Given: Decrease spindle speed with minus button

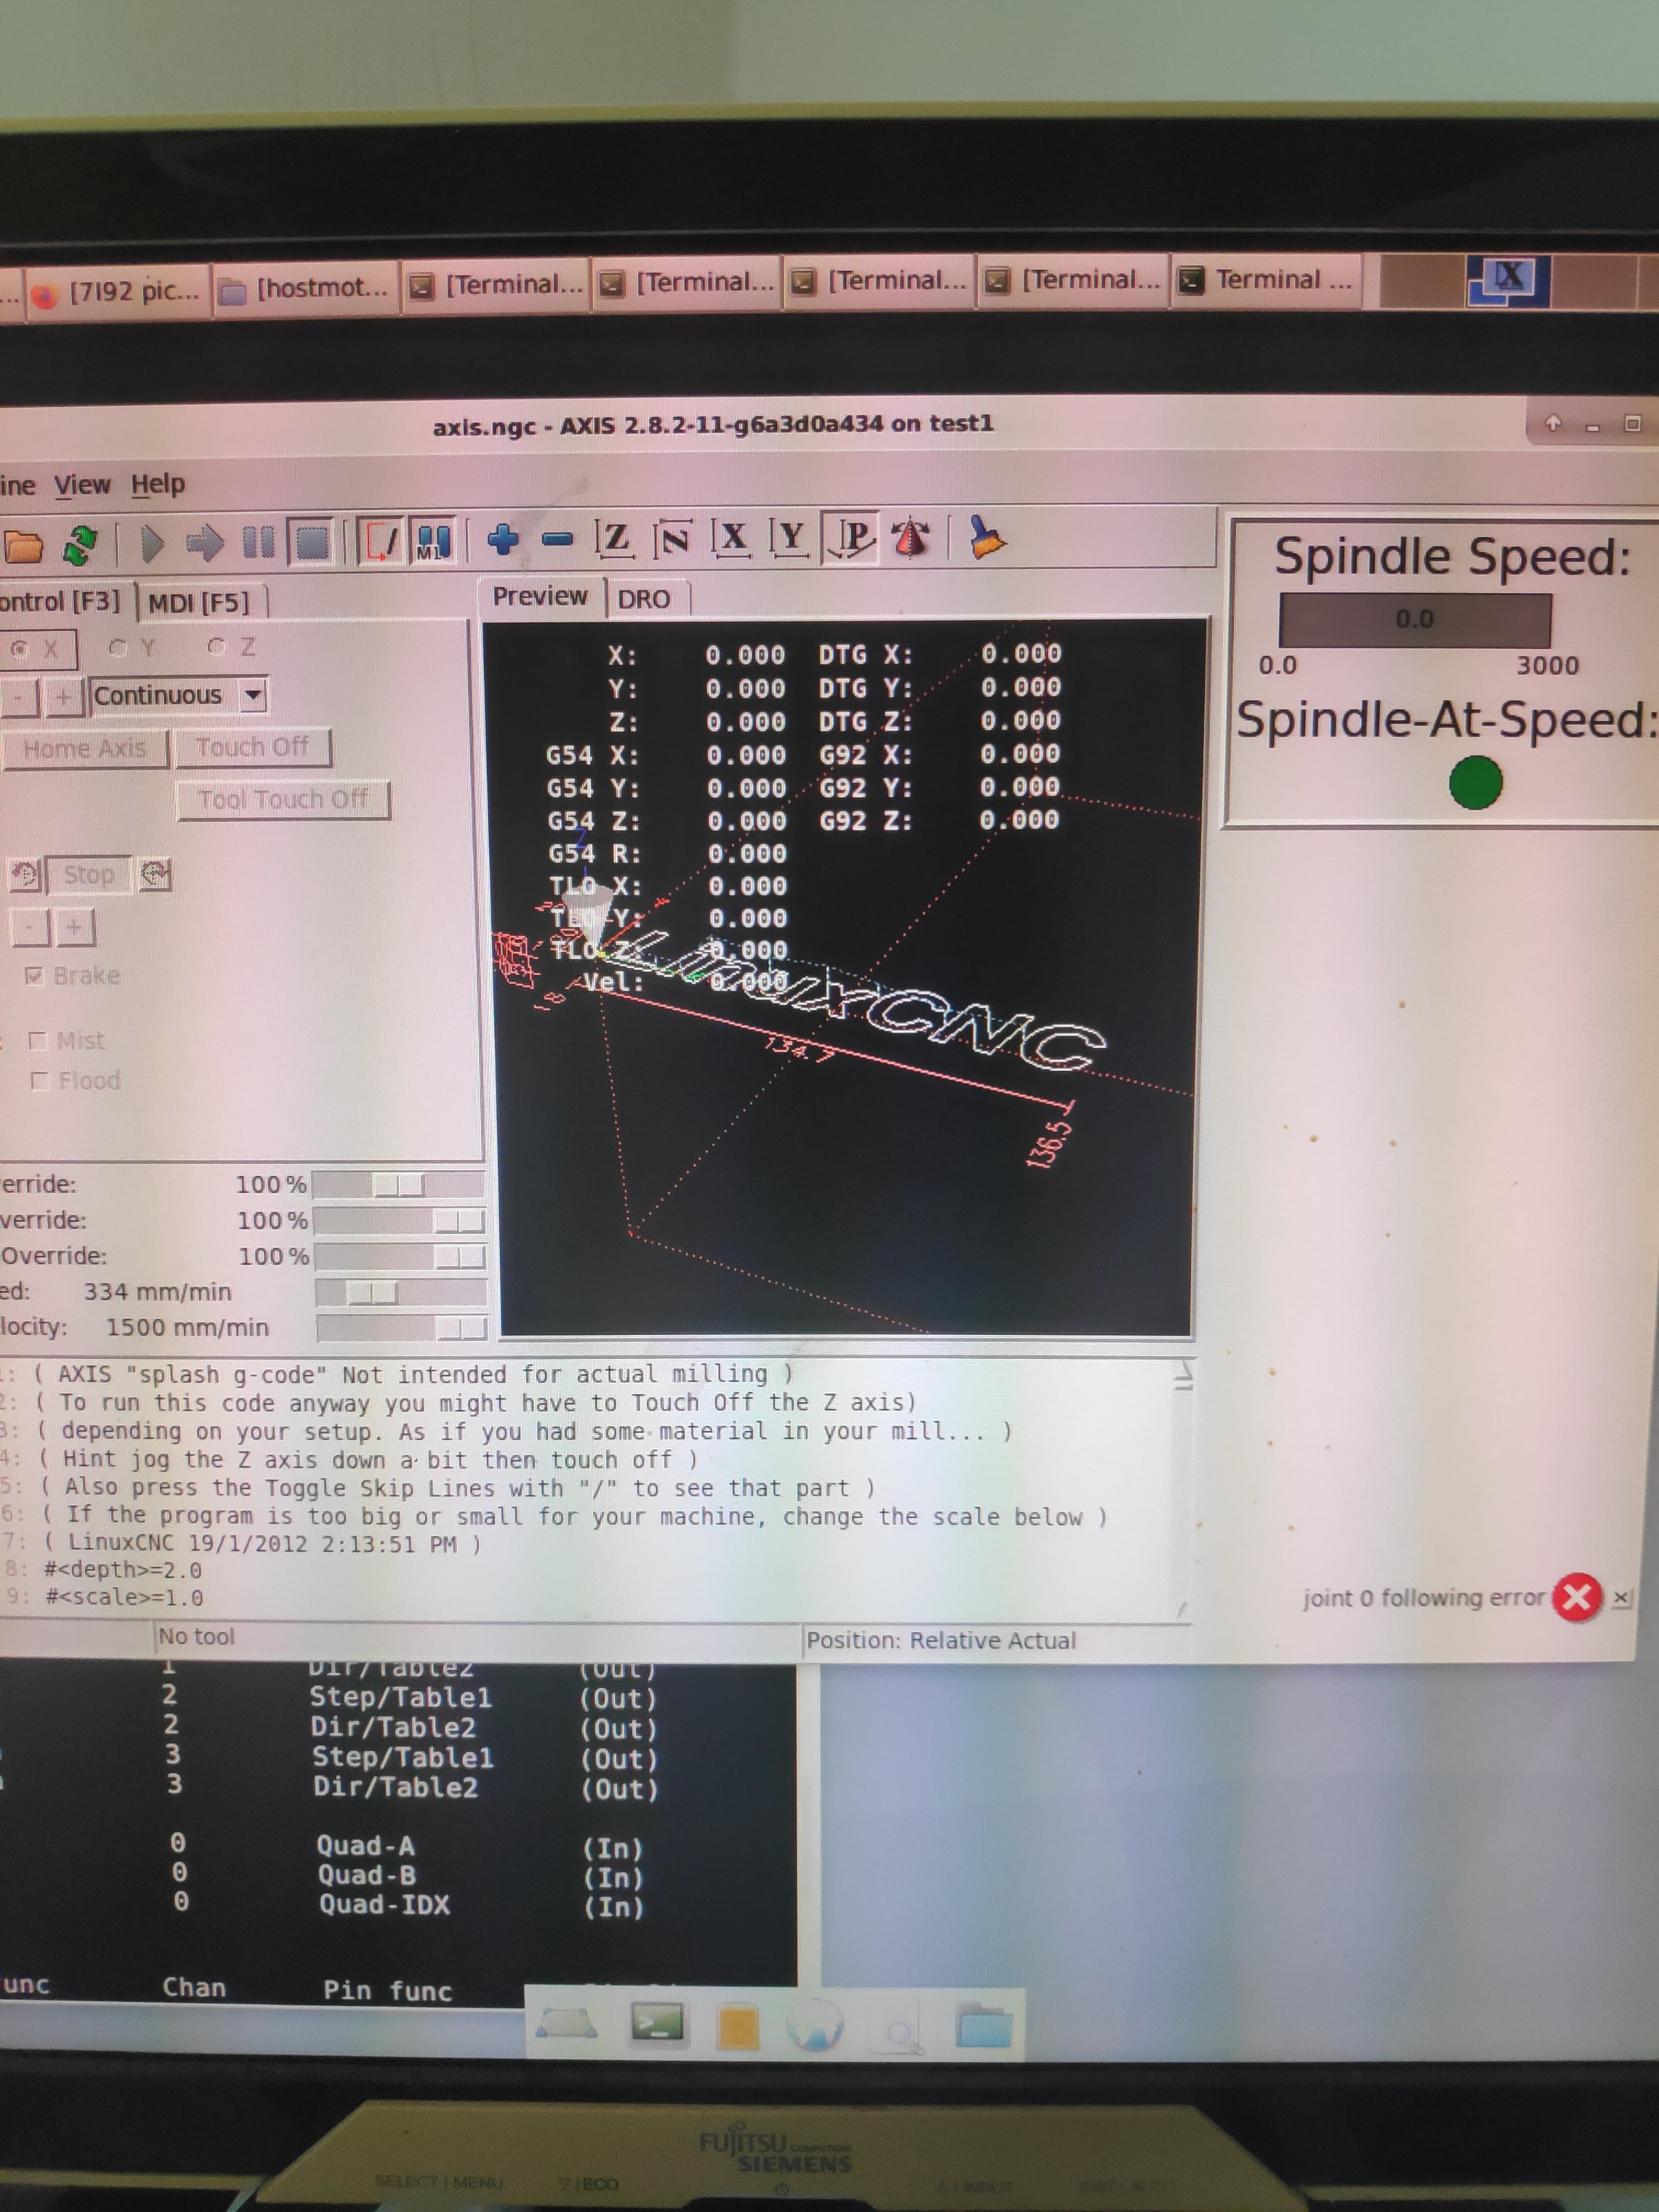Looking at the screenshot, I should [x=29, y=928].
